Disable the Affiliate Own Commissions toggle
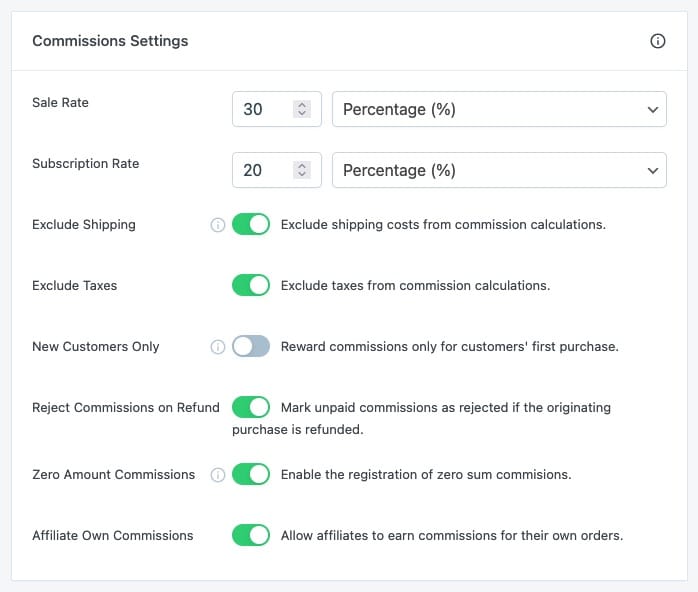 point(251,535)
